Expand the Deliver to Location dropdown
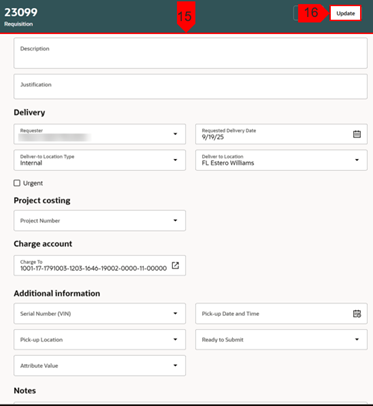This screenshot has height=406, width=373. (357, 160)
